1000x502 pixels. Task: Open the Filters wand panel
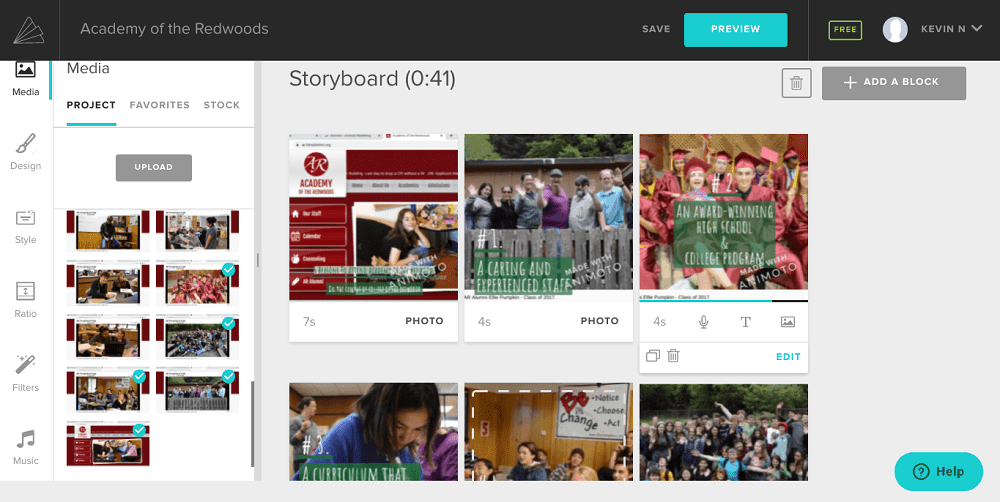point(26,374)
